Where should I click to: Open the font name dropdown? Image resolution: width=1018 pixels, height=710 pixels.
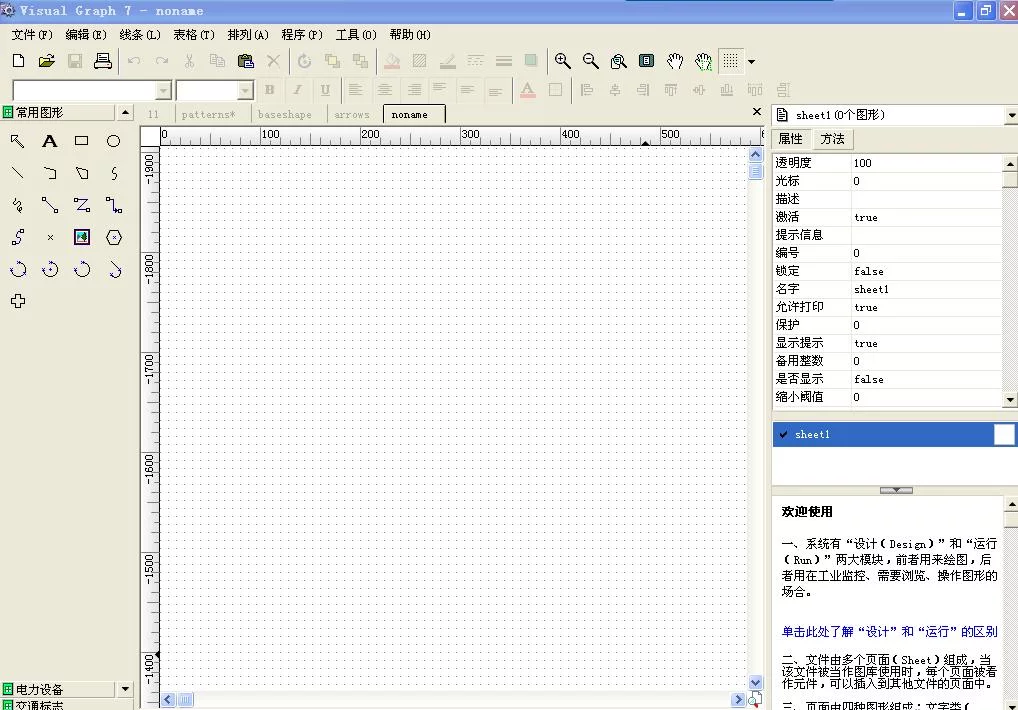(164, 90)
